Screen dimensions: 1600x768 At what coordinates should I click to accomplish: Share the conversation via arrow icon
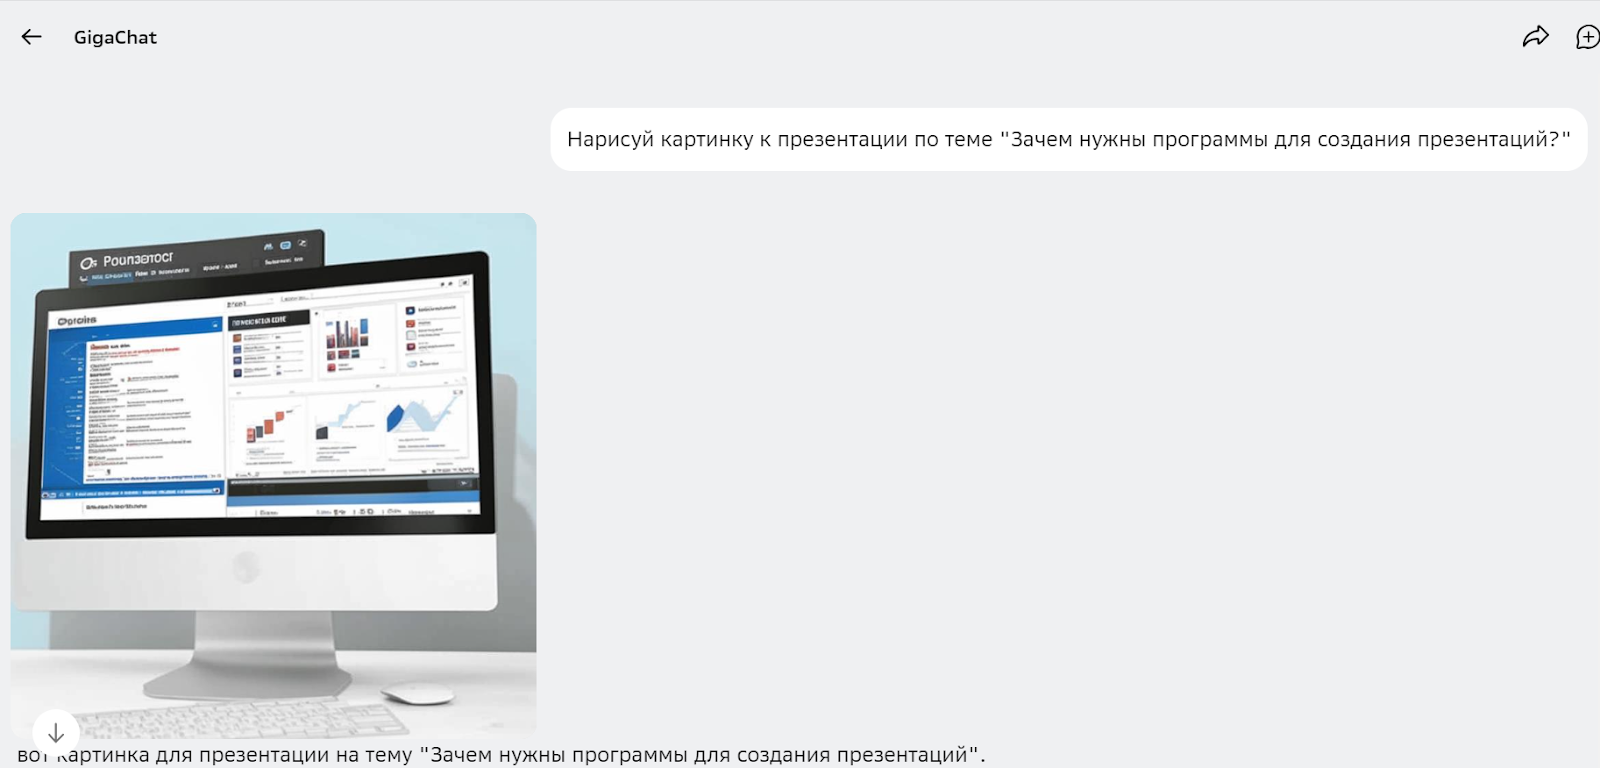coord(1535,37)
